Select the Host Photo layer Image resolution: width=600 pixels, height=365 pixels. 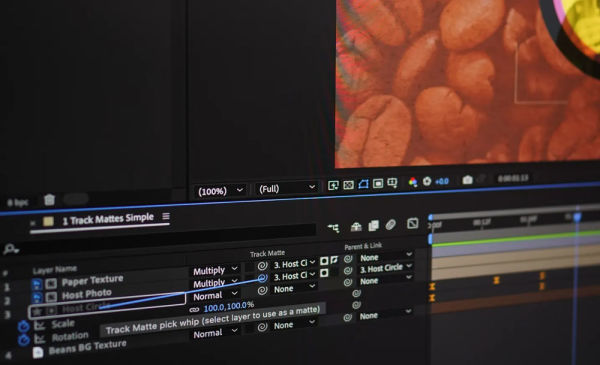(86, 295)
